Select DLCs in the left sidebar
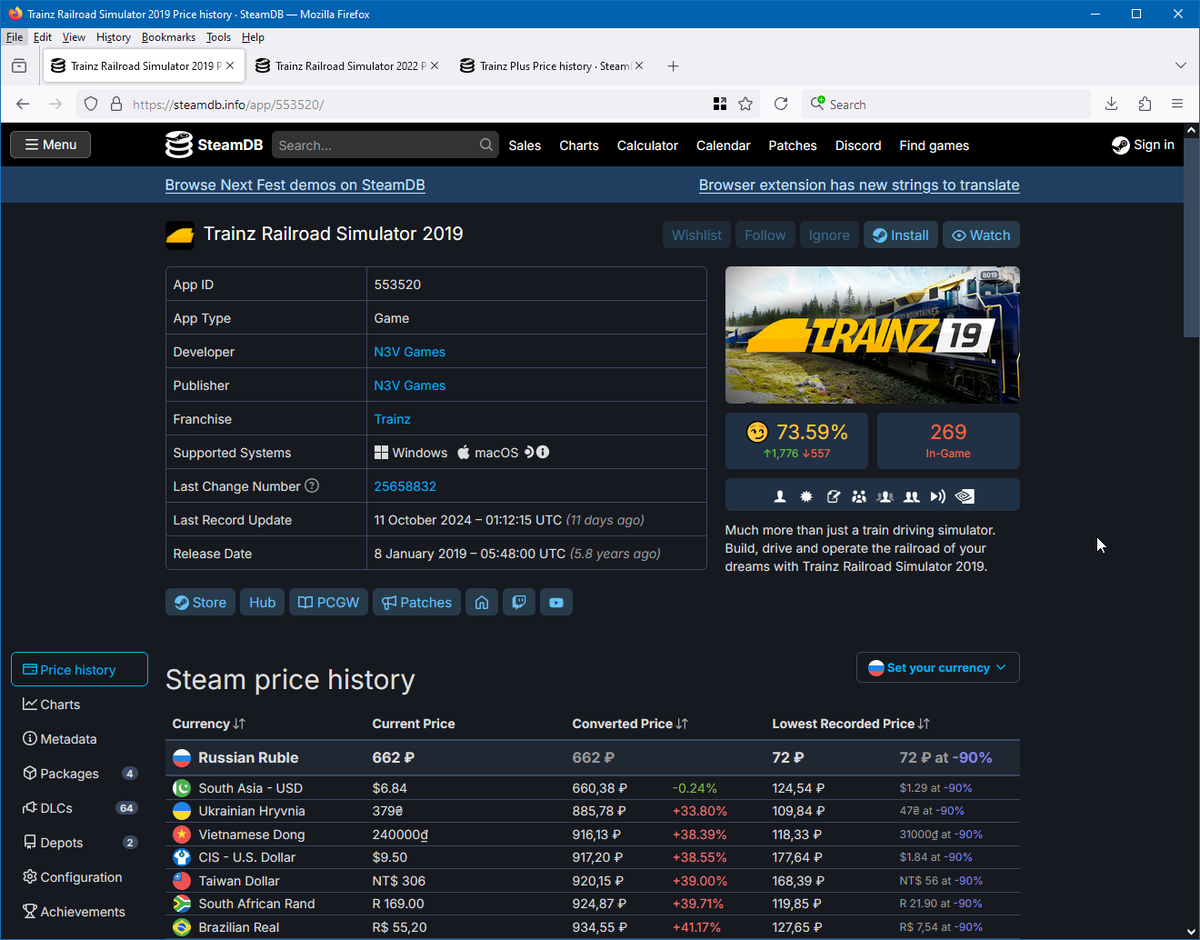The height and width of the screenshot is (940, 1200). (x=79, y=808)
